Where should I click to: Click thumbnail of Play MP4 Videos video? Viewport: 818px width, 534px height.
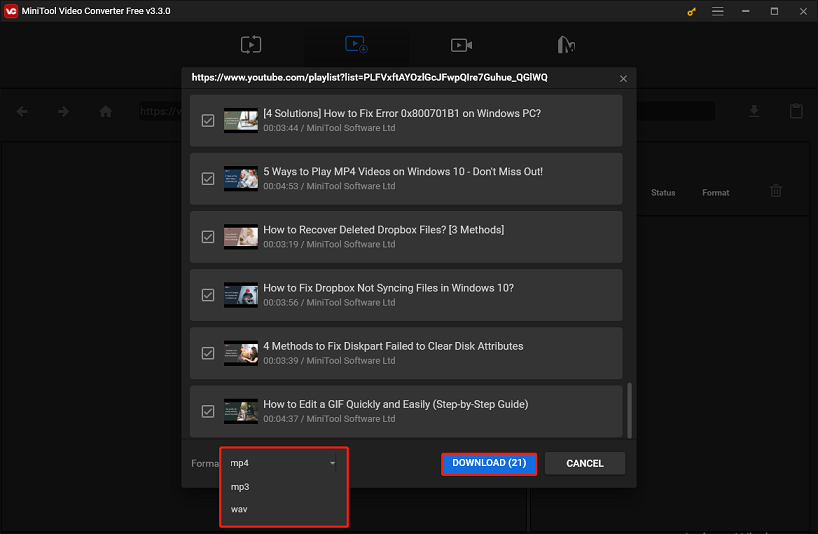click(x=241, y=179)
